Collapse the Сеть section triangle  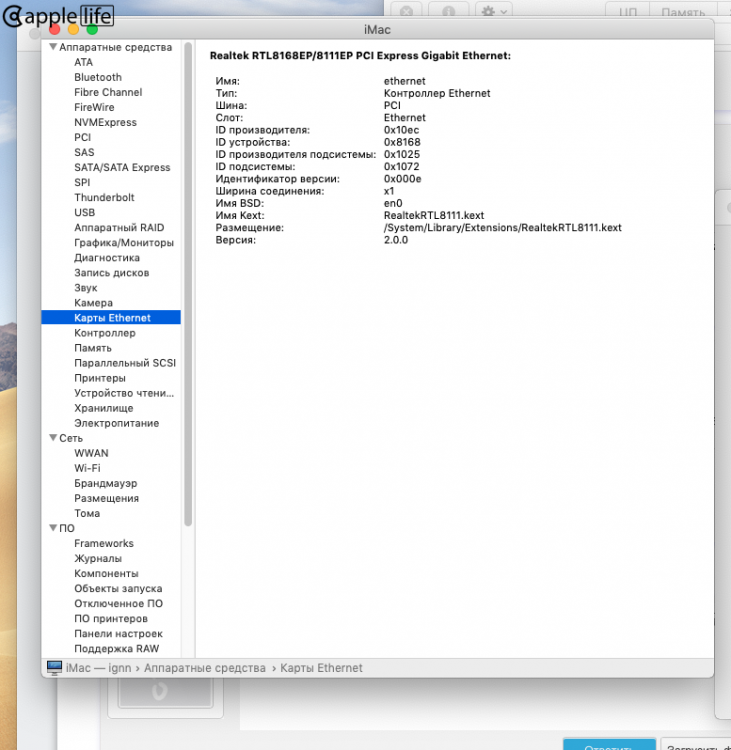click(x=53, y=438)
